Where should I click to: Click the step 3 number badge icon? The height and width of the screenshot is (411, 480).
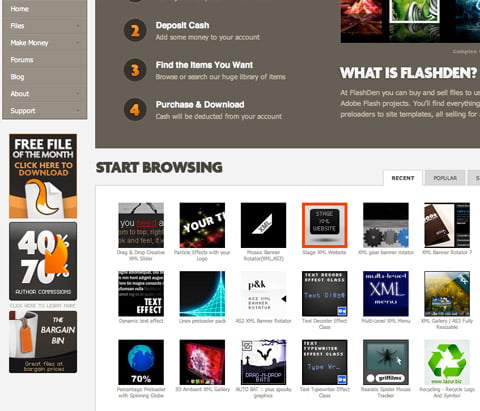coord(135,70)
